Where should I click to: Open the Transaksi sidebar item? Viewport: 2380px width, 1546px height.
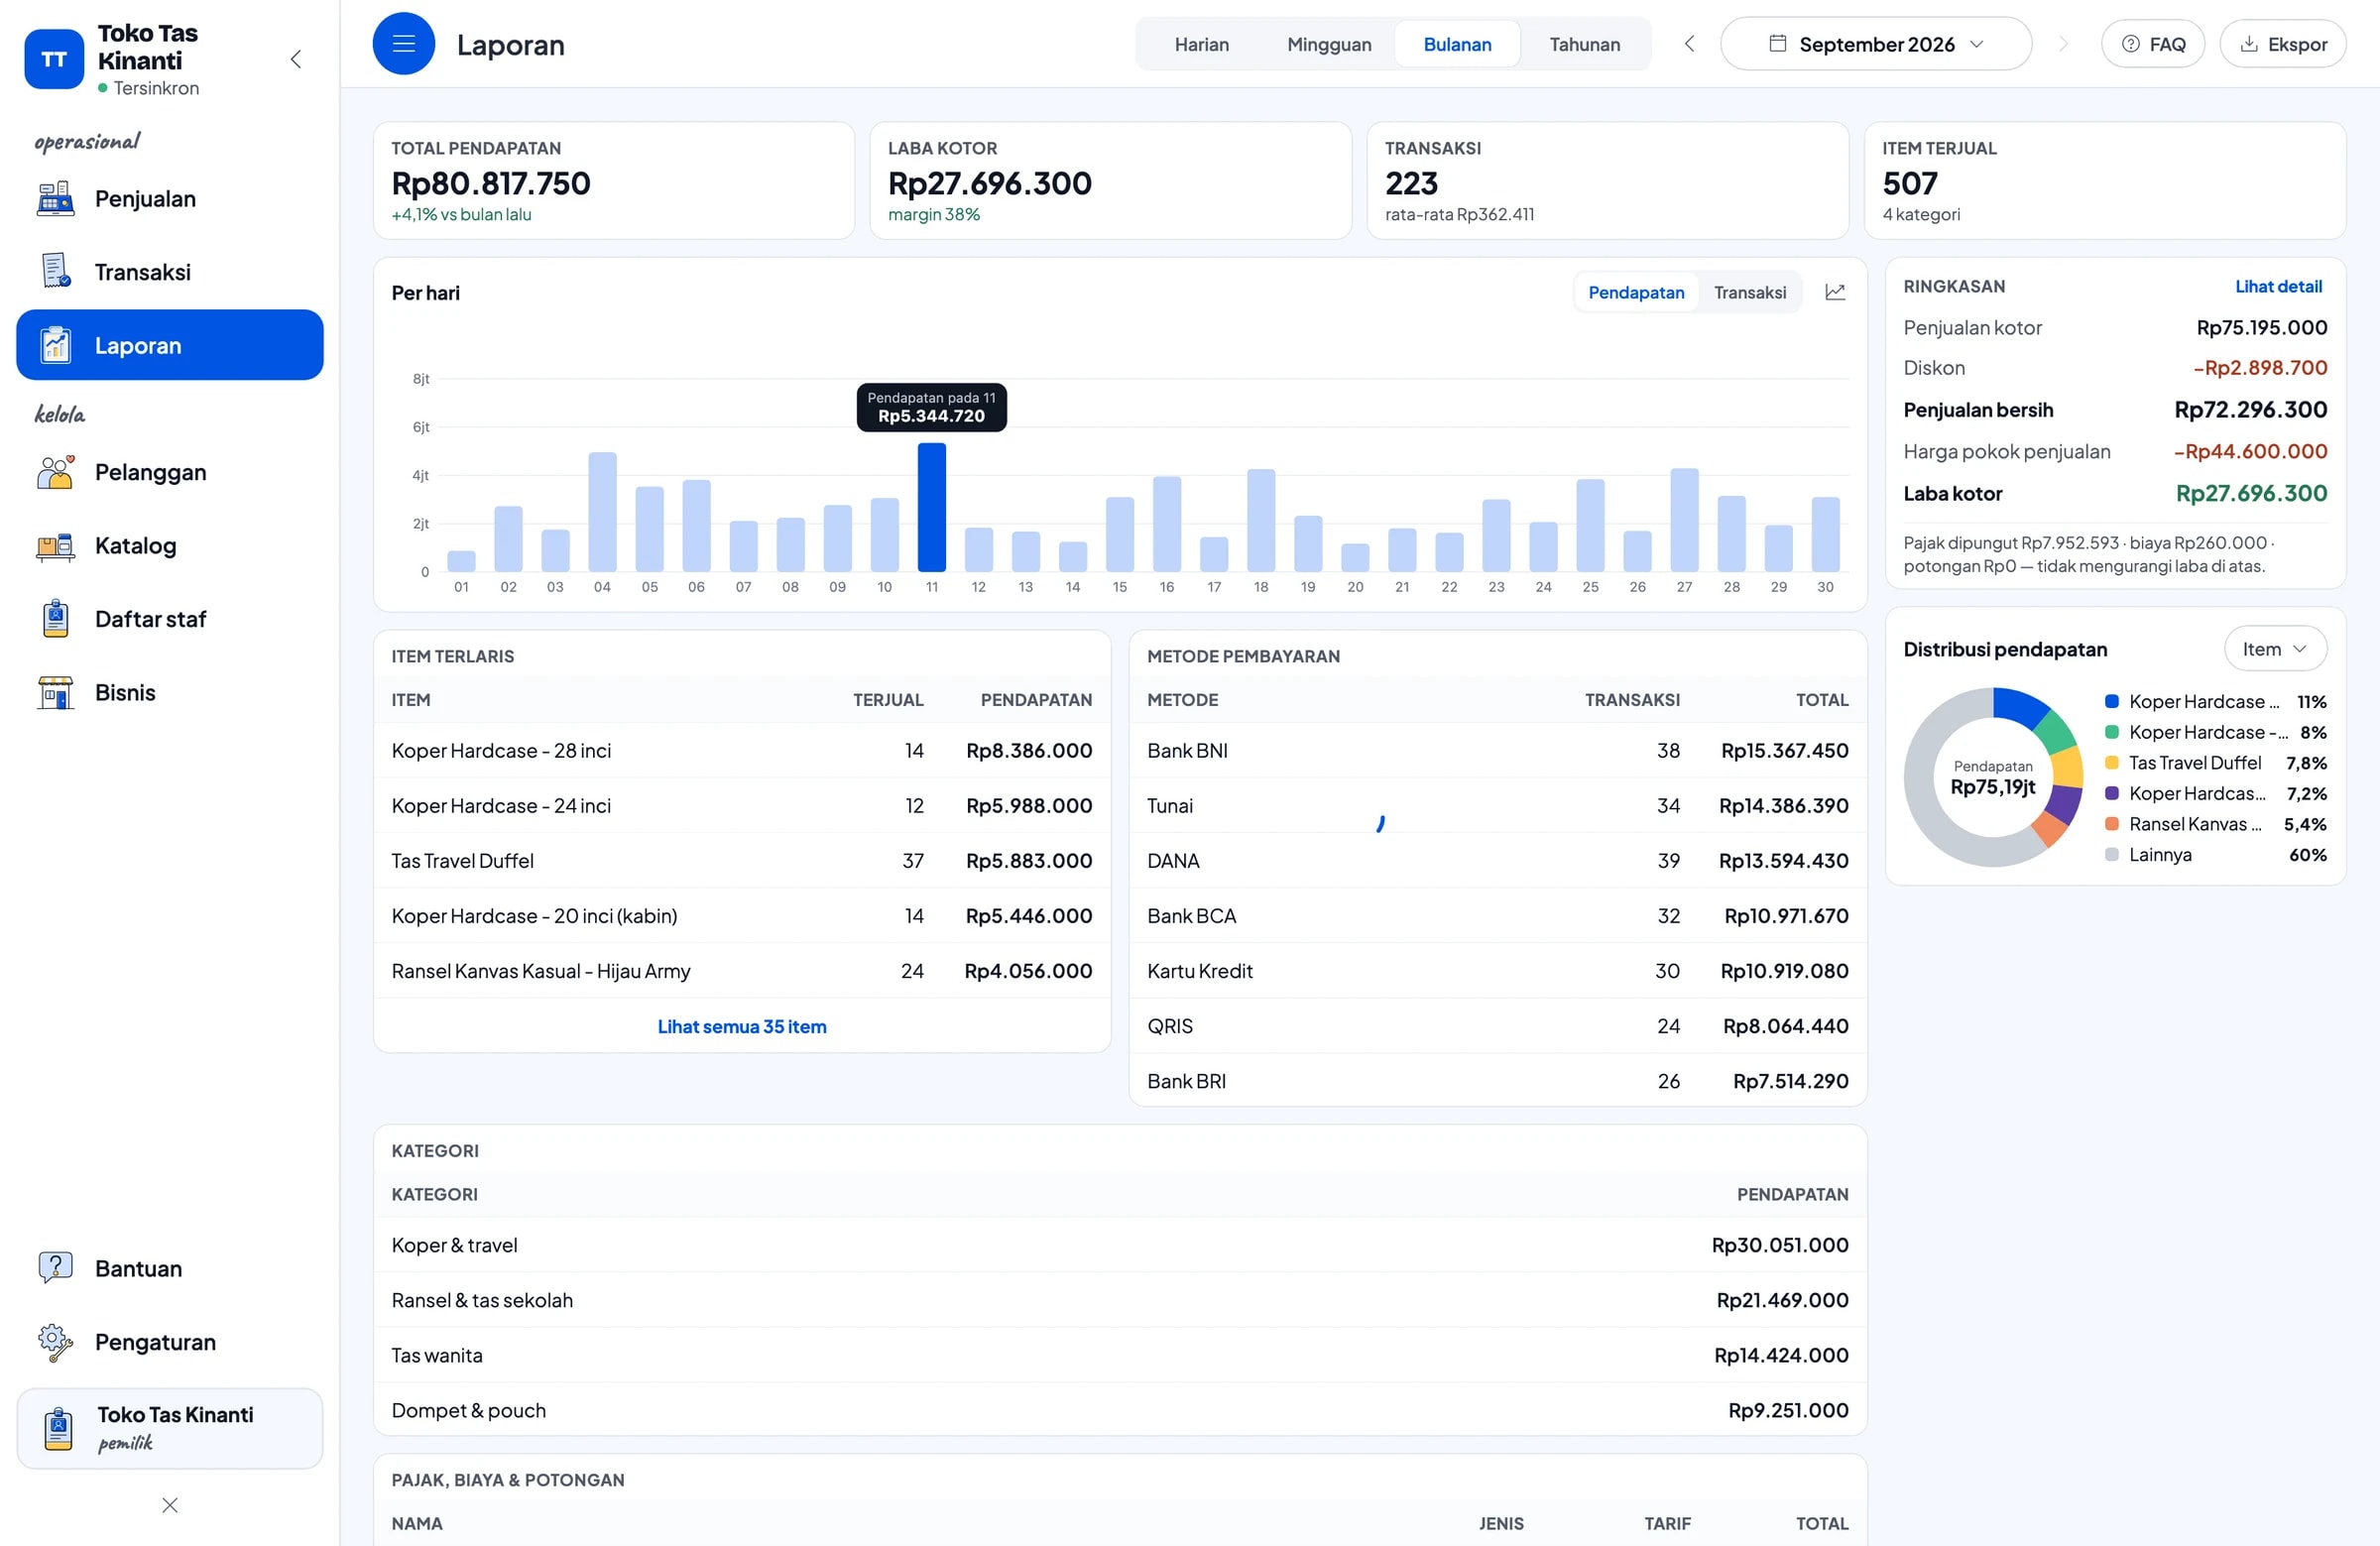pos(169,272)
